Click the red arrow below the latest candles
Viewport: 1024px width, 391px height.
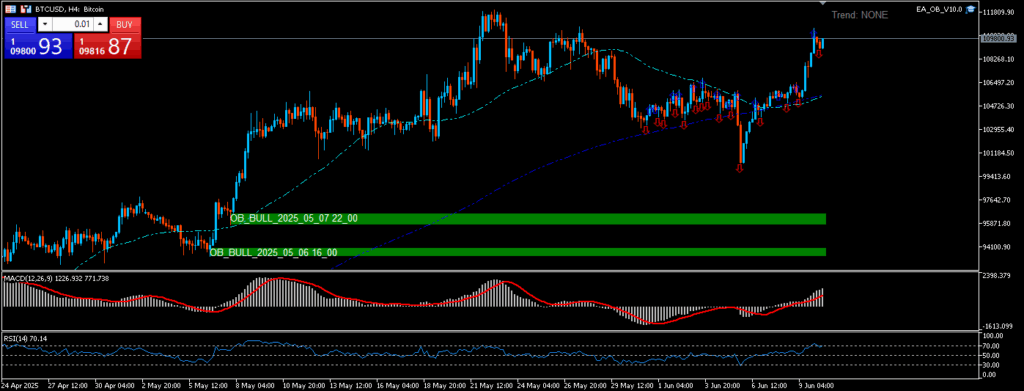click(818, 53)
